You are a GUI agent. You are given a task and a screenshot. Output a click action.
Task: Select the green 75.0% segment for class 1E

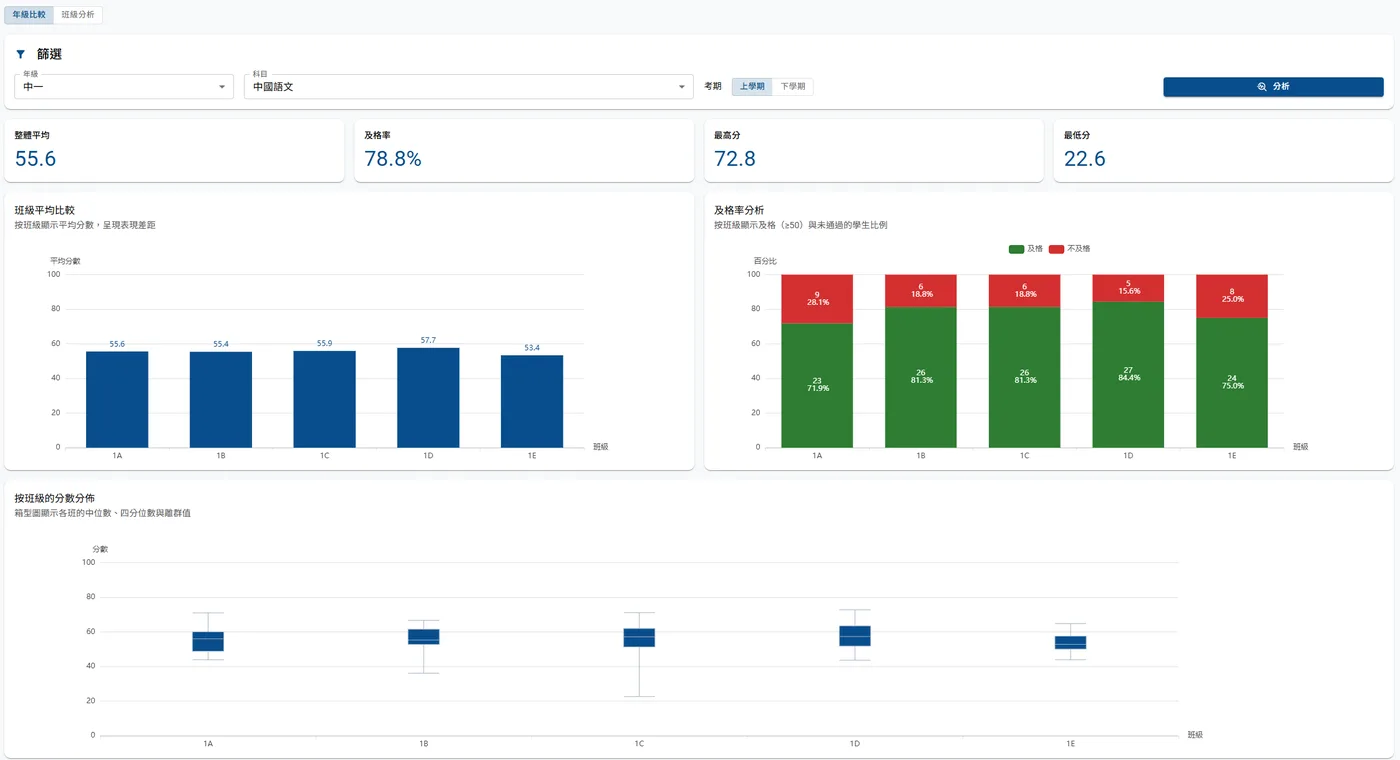[1232, 382]
